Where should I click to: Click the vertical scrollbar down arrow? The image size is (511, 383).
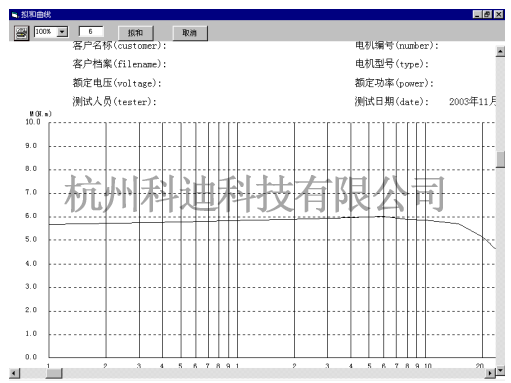tap(500, 370)
